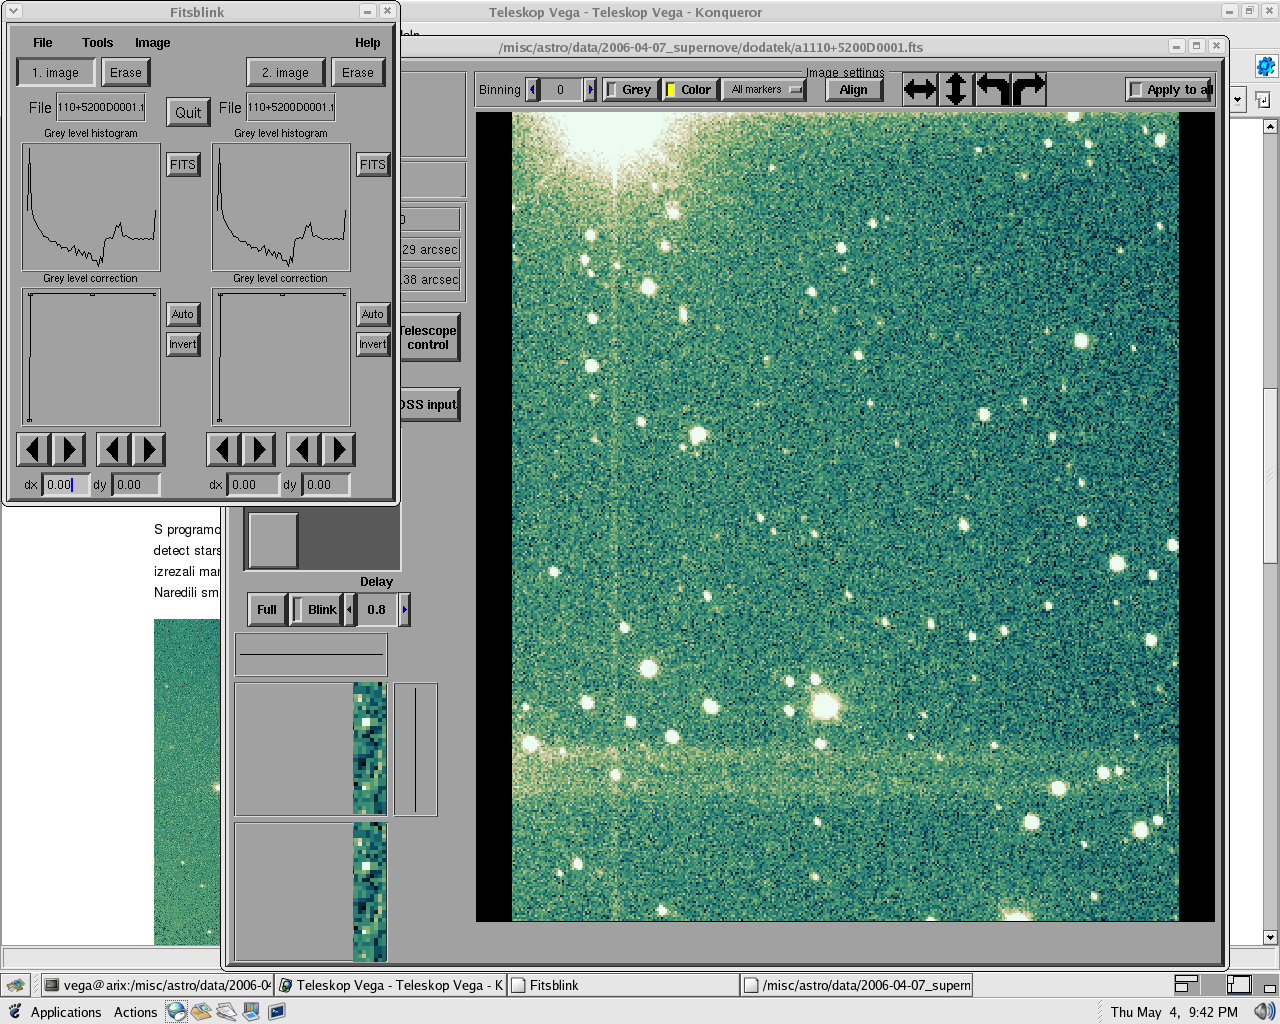Open the web browser launcher in panel
Screen dimensions: 1280x1024
pos(176,1012)
